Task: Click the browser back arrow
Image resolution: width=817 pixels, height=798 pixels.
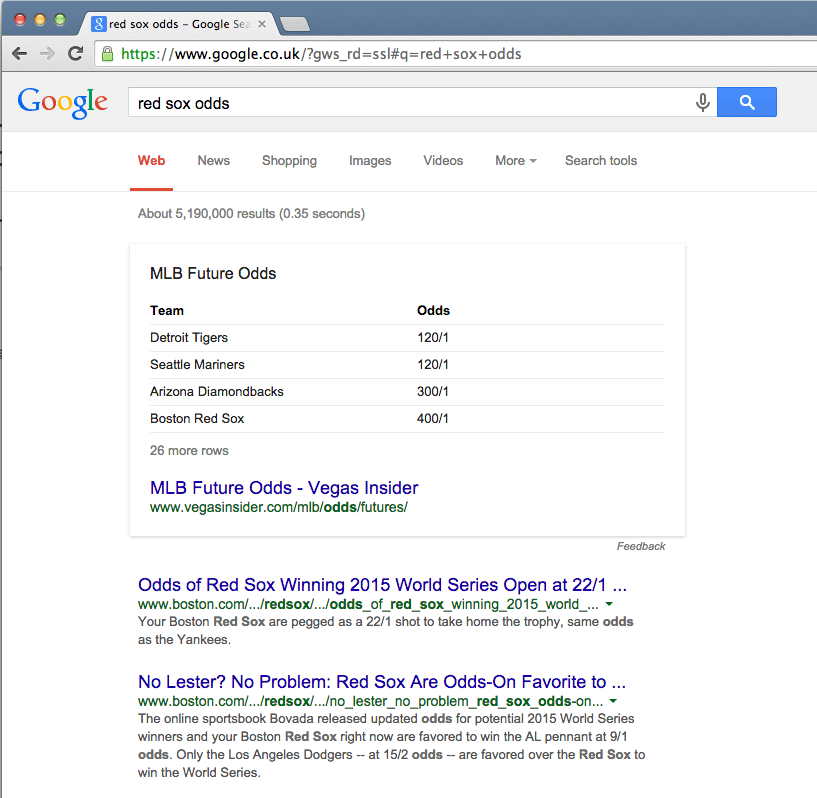Action: pos(20,54)
